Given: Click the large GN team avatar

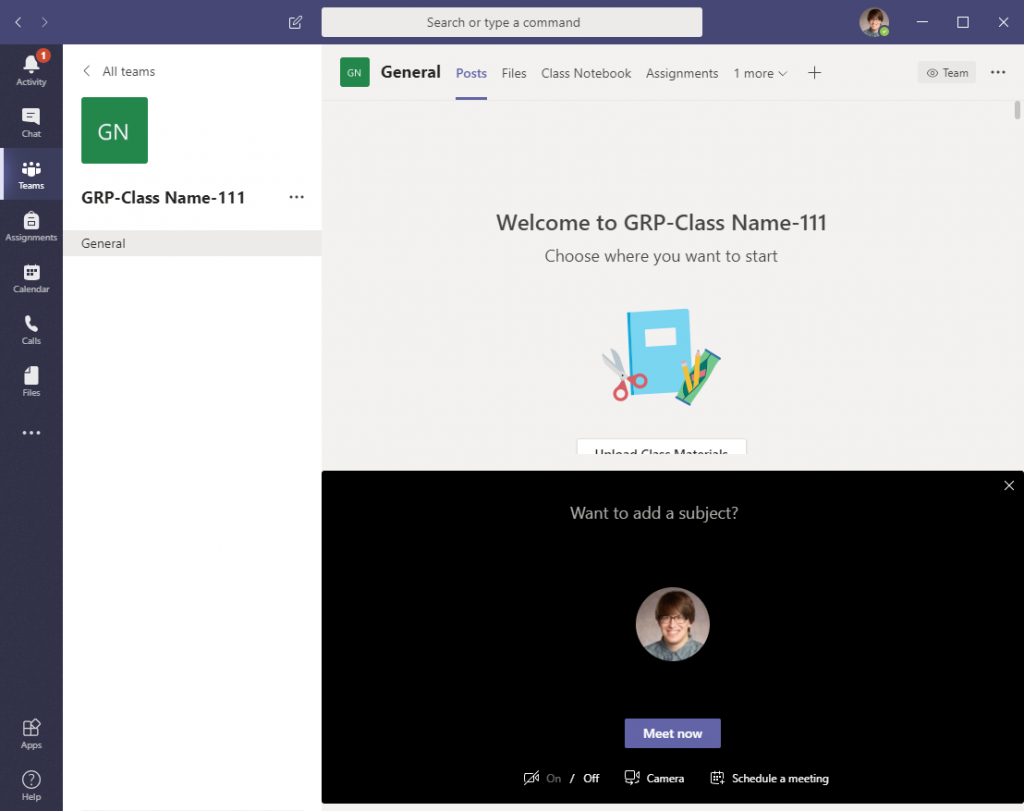Looking at the screenshot, I should [x=114, y=131].
